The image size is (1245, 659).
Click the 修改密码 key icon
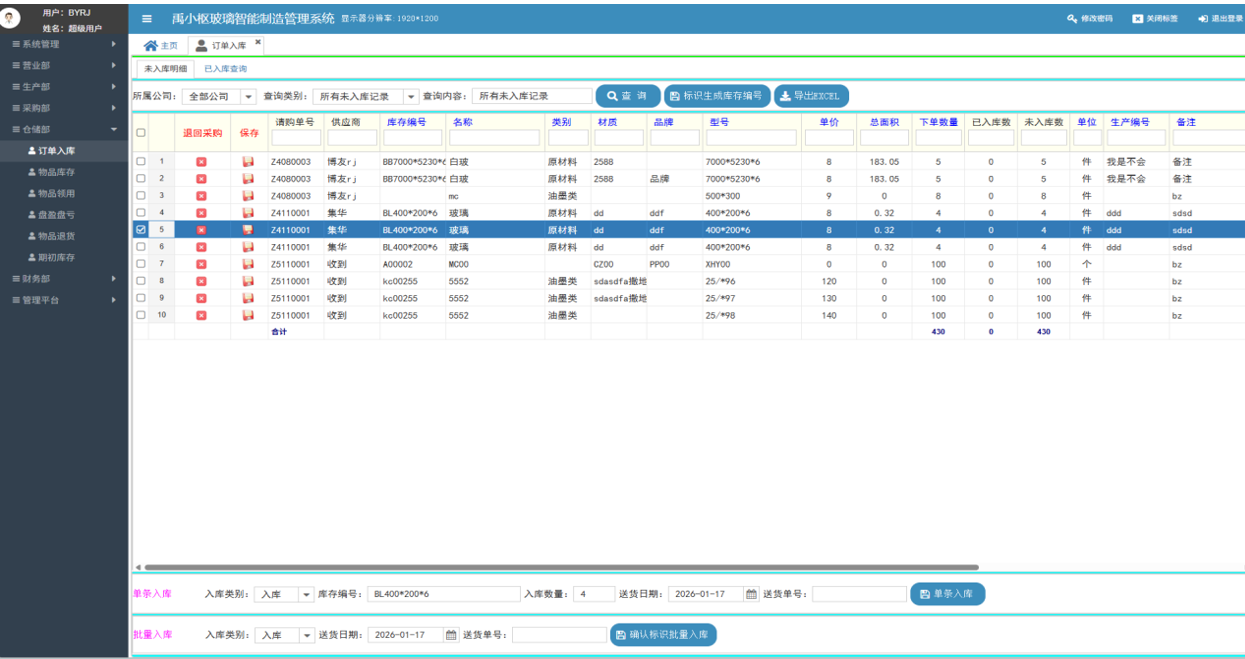pos(1072,19)
